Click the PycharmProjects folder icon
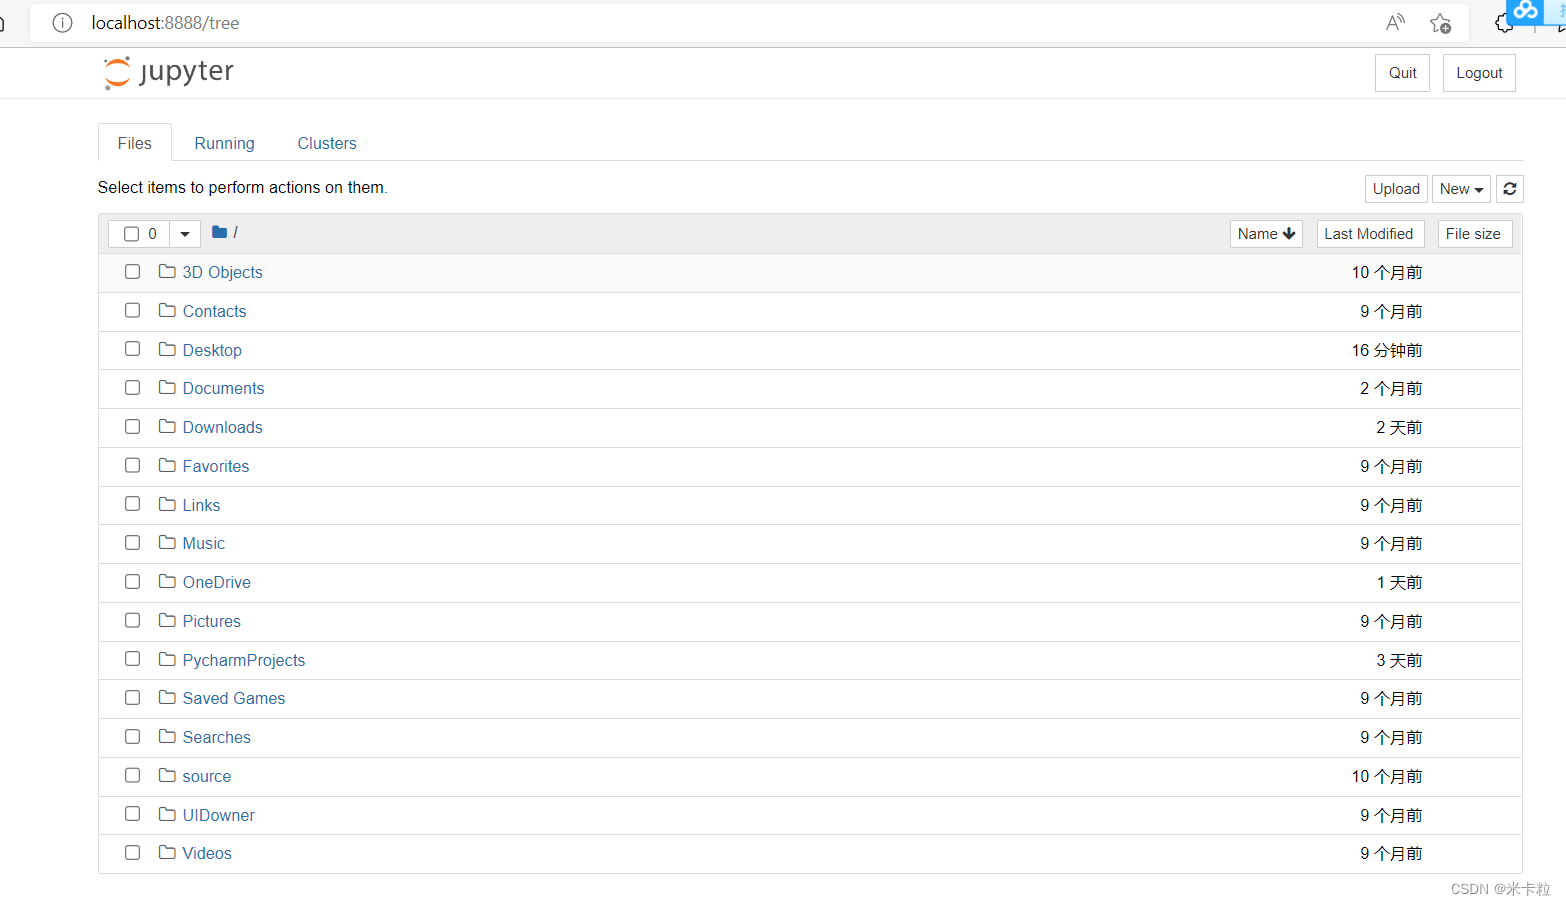 pyautogui.click(x=167, y=659)
